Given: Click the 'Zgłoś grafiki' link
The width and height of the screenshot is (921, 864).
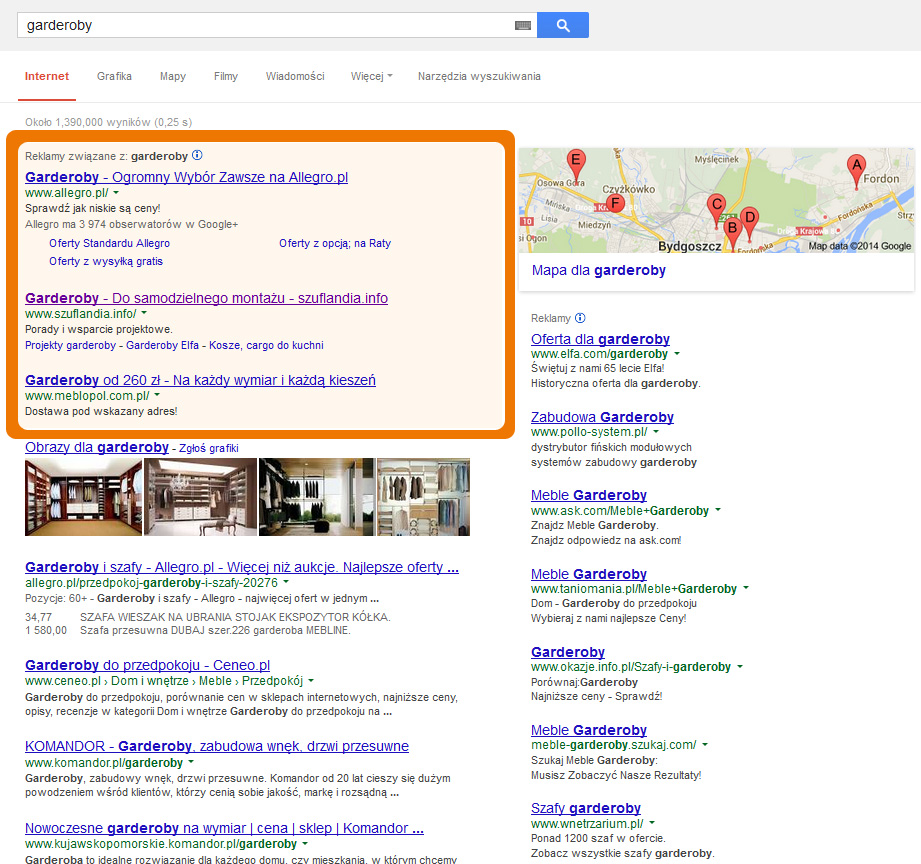Looking at the screenshot, I should 209,449.
